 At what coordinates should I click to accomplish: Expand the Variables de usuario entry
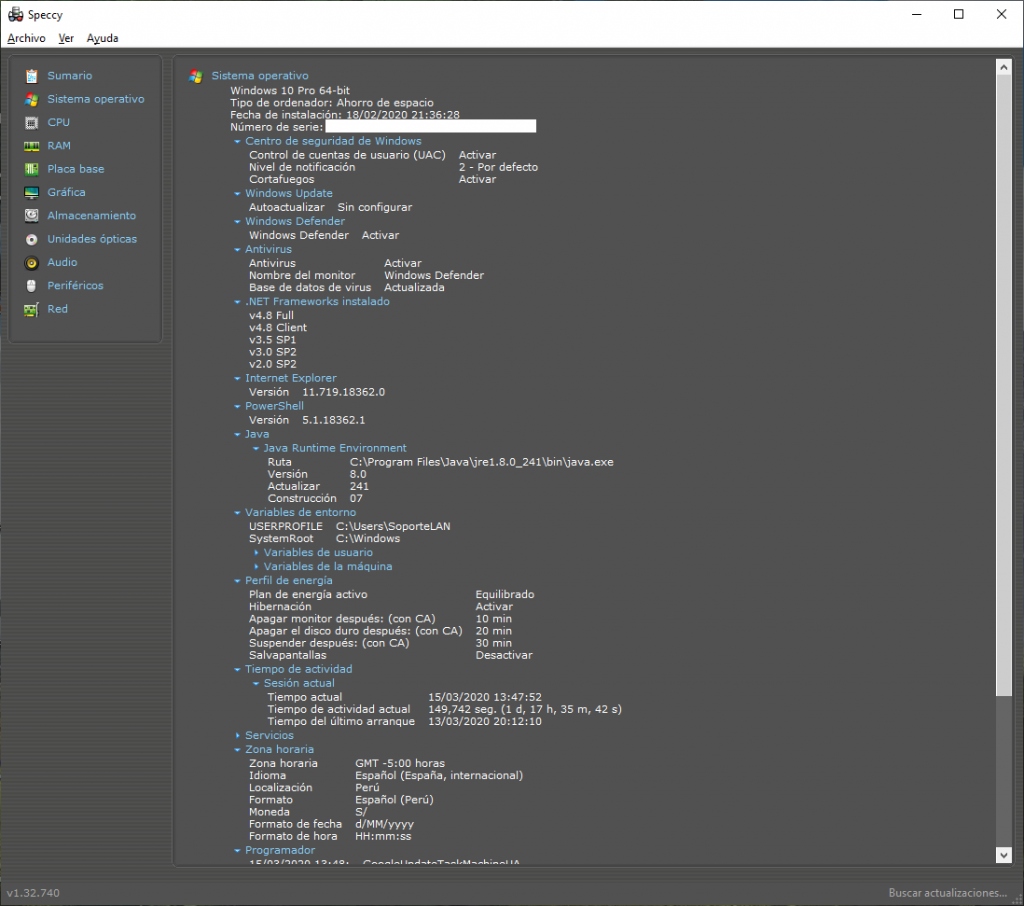[259, 552]
